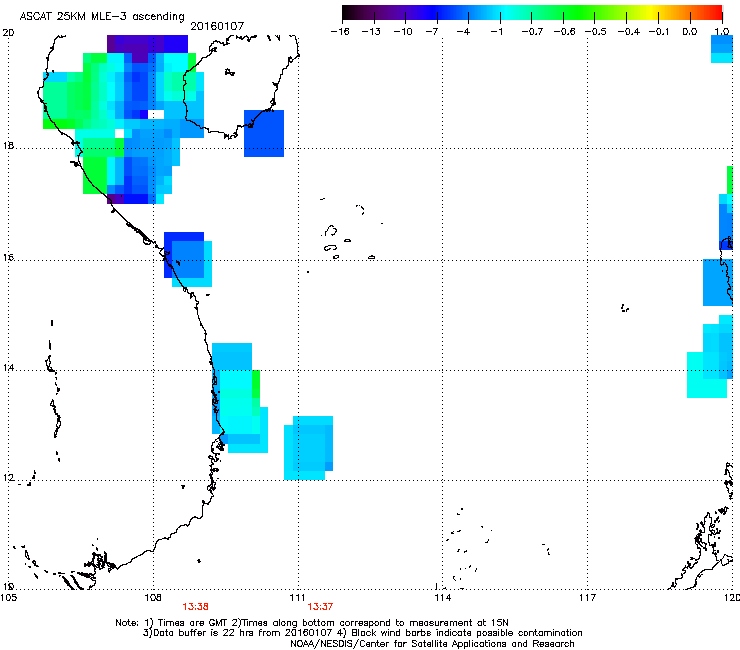
Task: Click longitude axis label '117'
Action: pyautogui.click(x=587, y=598)
